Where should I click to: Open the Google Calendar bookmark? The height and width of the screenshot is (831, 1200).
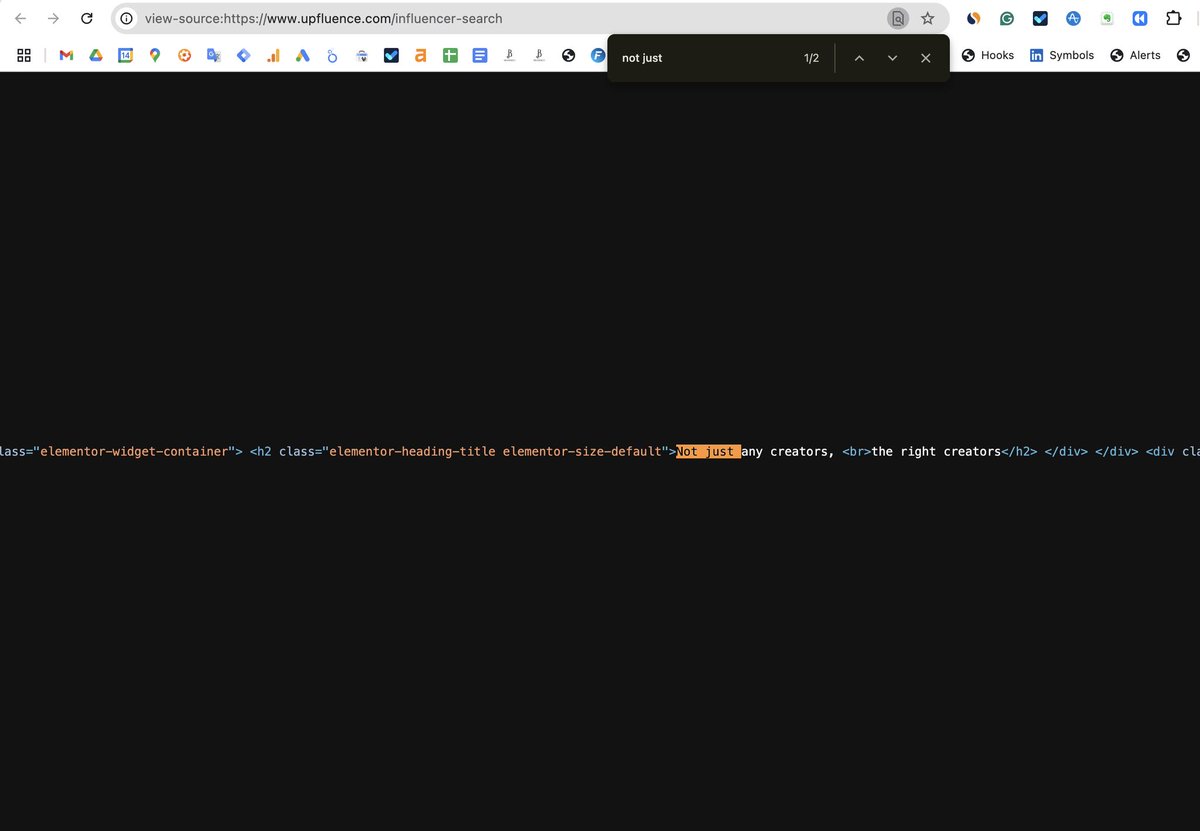pos(126,55)
